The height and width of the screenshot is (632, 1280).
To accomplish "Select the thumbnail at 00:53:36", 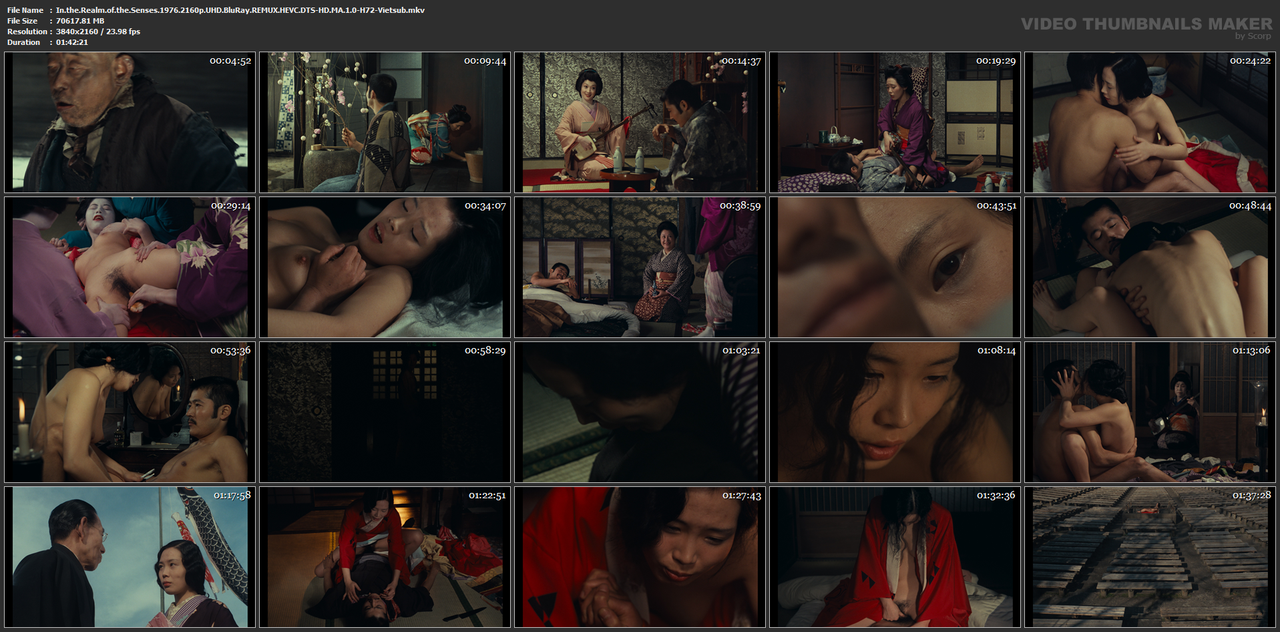I will point(129,412).
